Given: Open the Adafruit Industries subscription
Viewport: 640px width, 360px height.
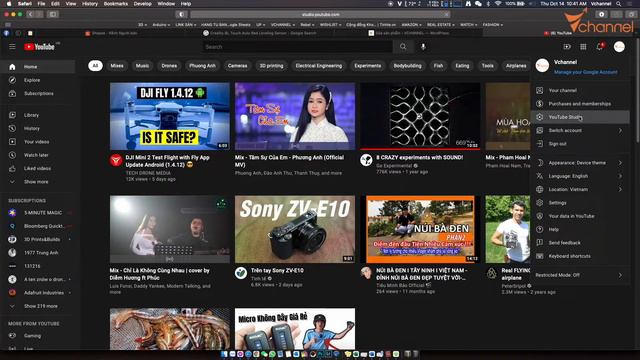Looking at the screenshot, I should click(38, 293).
